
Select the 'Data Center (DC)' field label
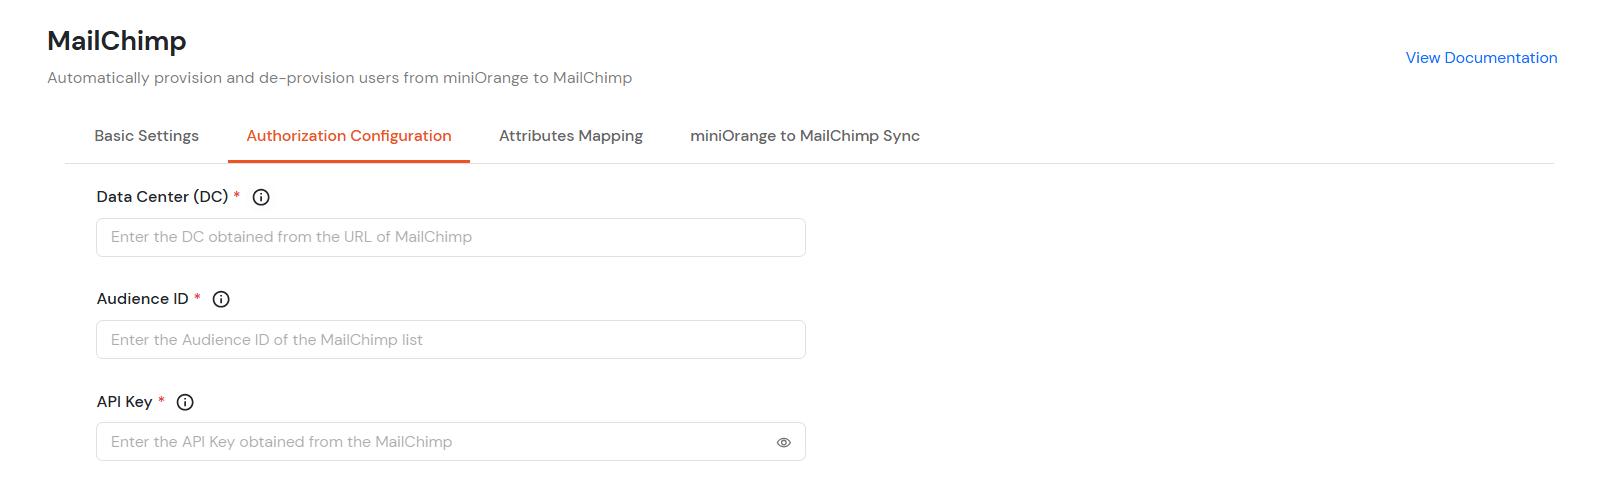click(163, 197)
